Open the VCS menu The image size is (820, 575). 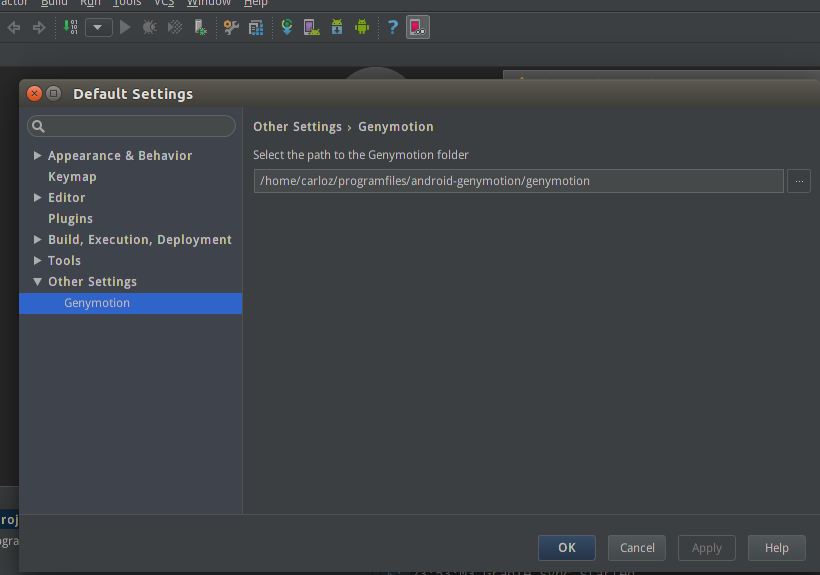click(164, 3)
